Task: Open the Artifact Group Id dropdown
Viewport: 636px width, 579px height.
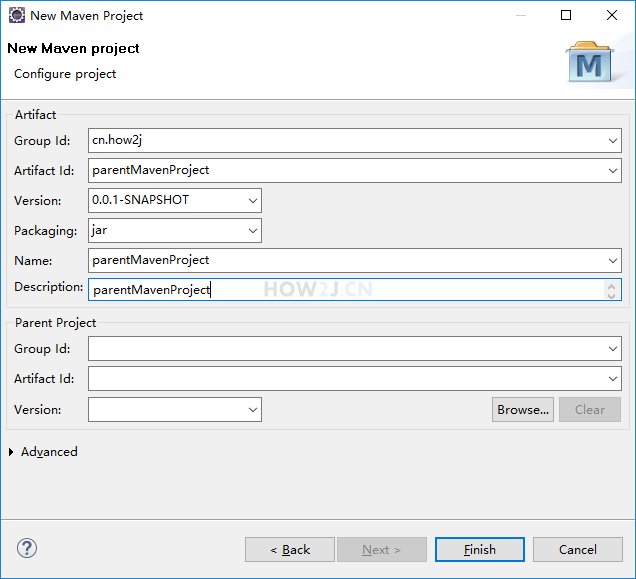Action: coord(612,140)
